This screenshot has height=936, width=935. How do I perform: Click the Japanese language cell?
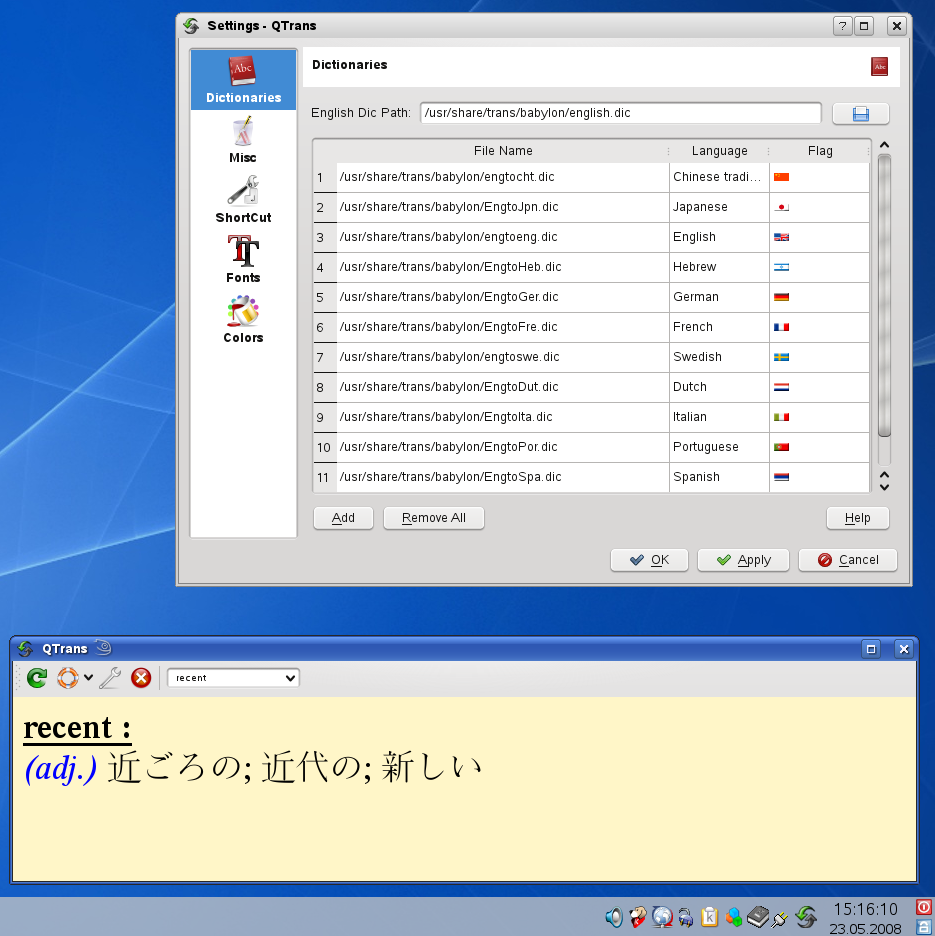click(x=719, y=207)
